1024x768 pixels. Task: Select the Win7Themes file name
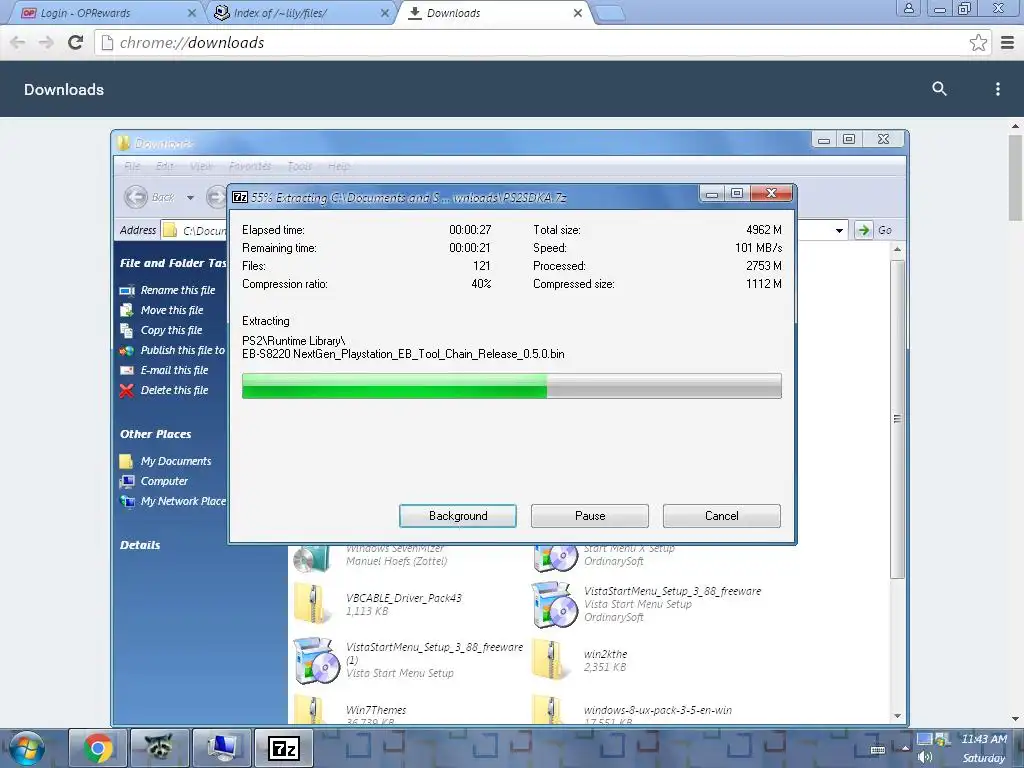[x=376, y=710]
